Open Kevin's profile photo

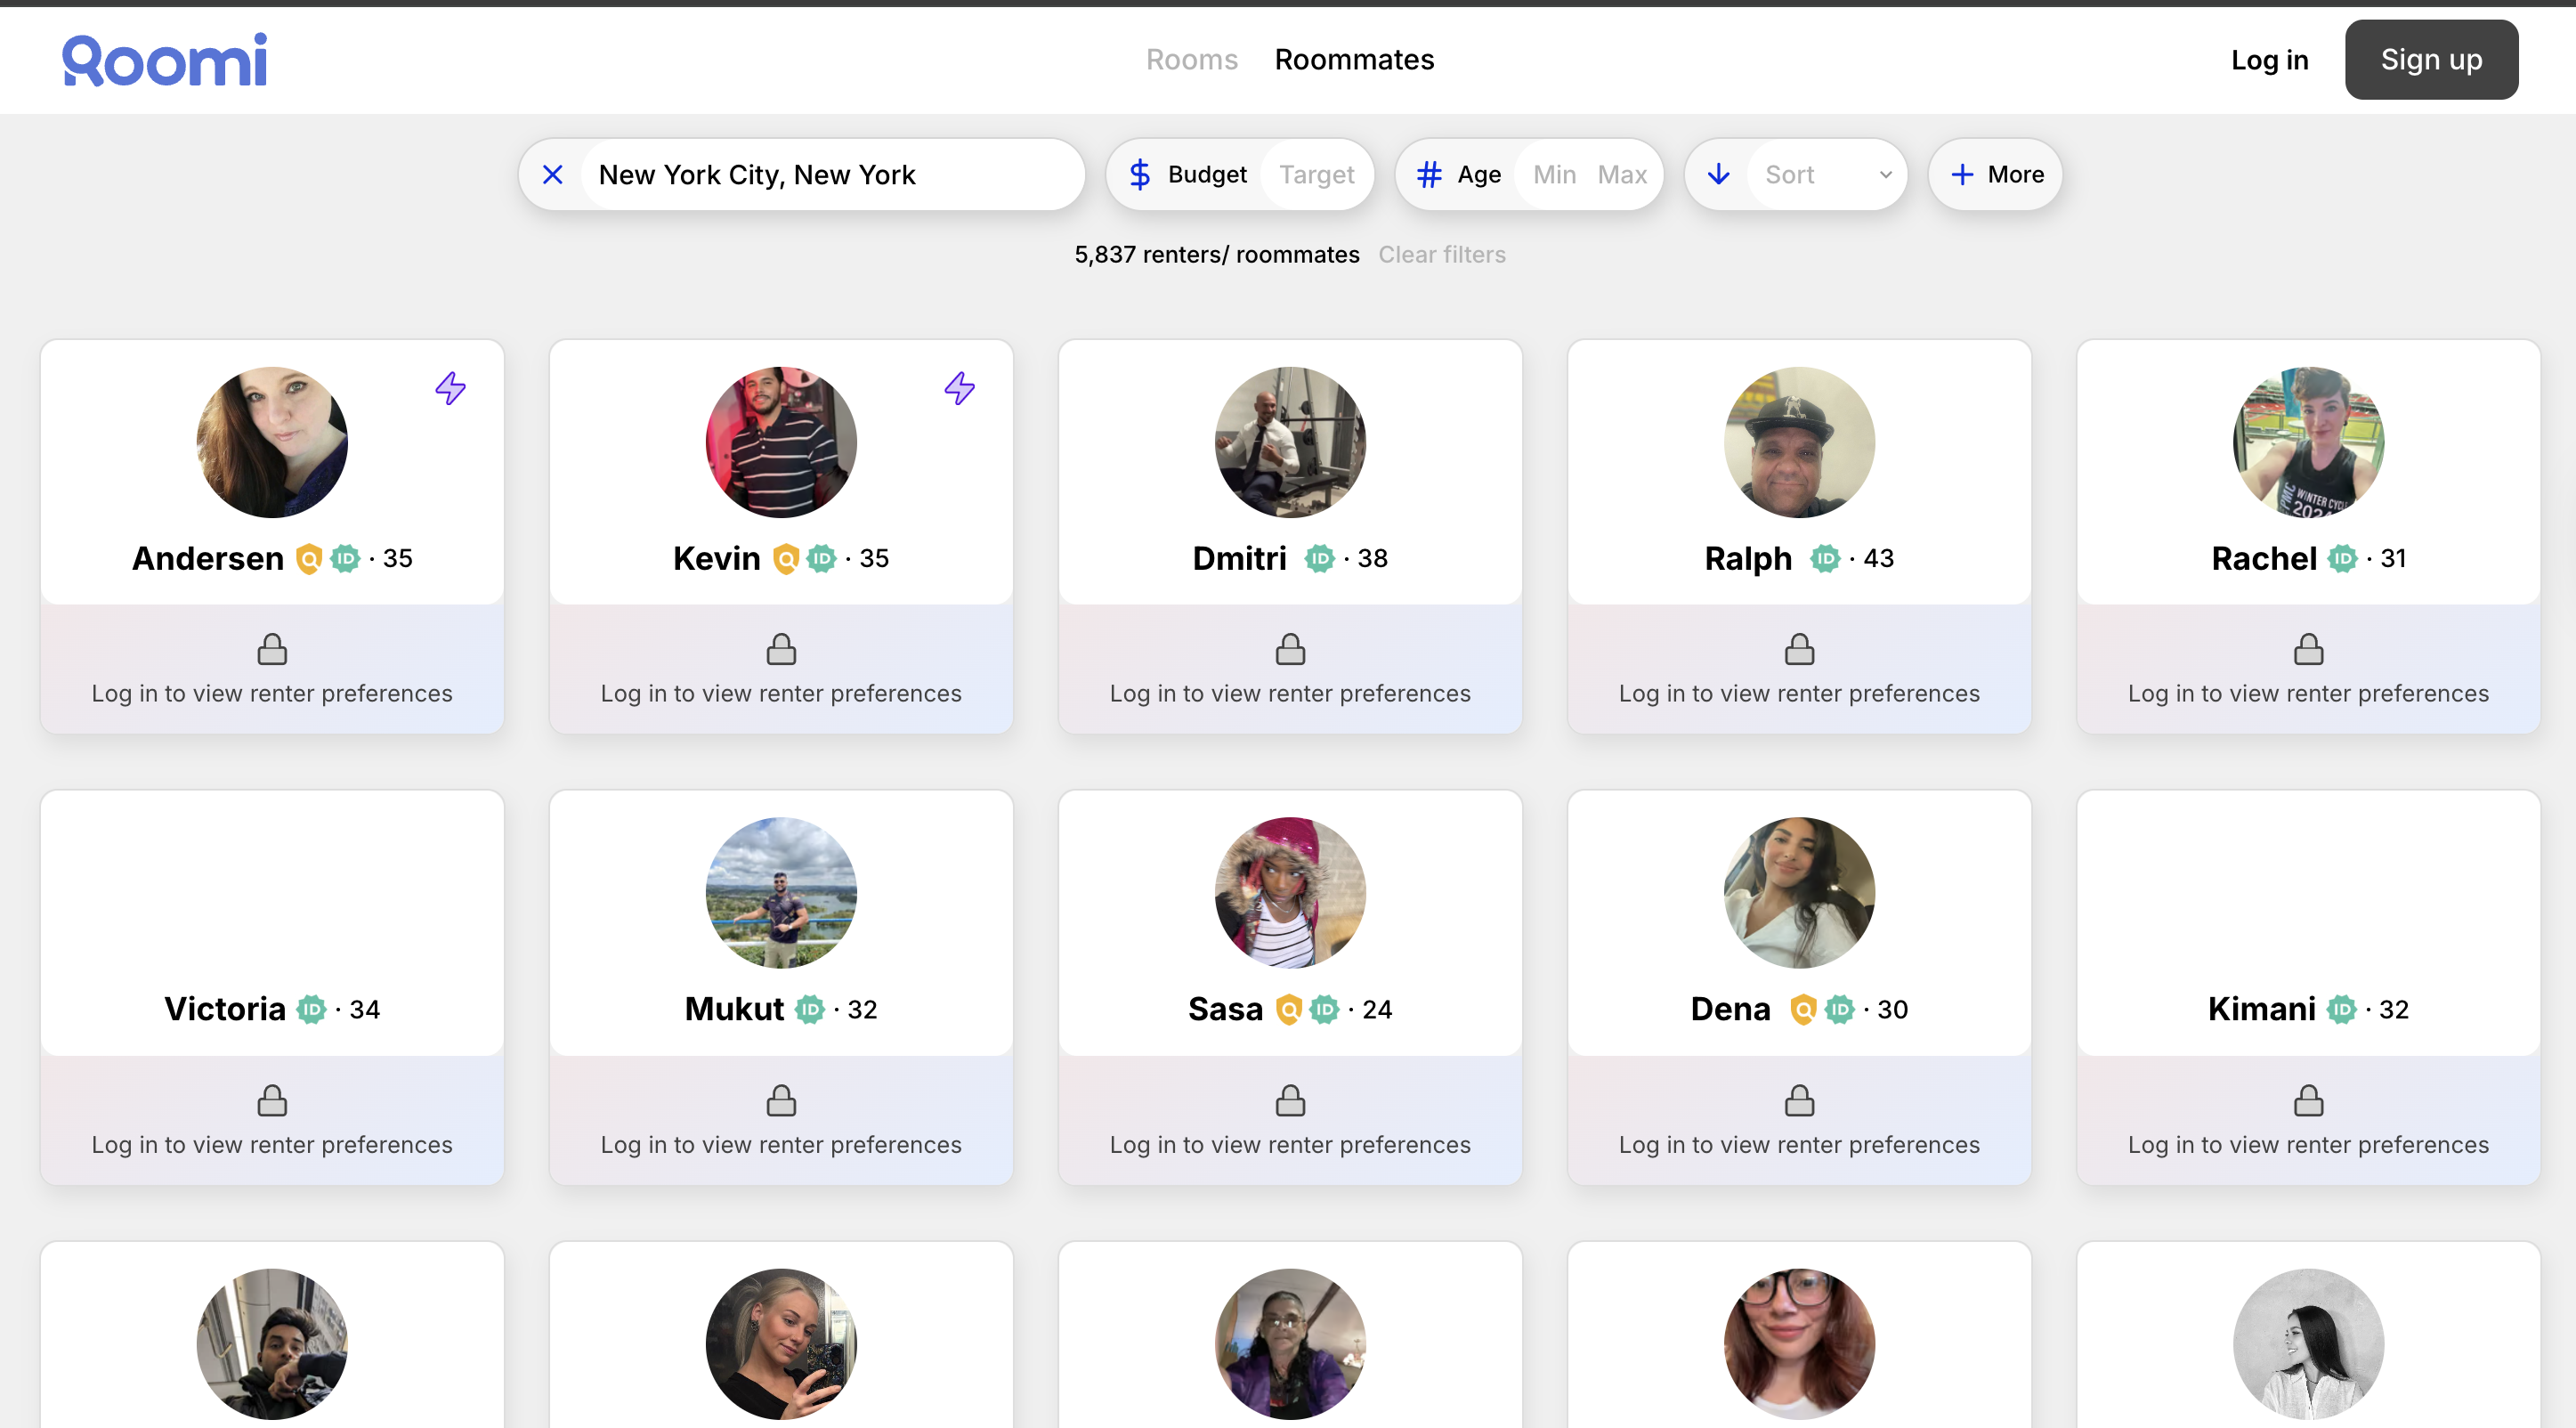pyautogui.click(x=781, y=442)
